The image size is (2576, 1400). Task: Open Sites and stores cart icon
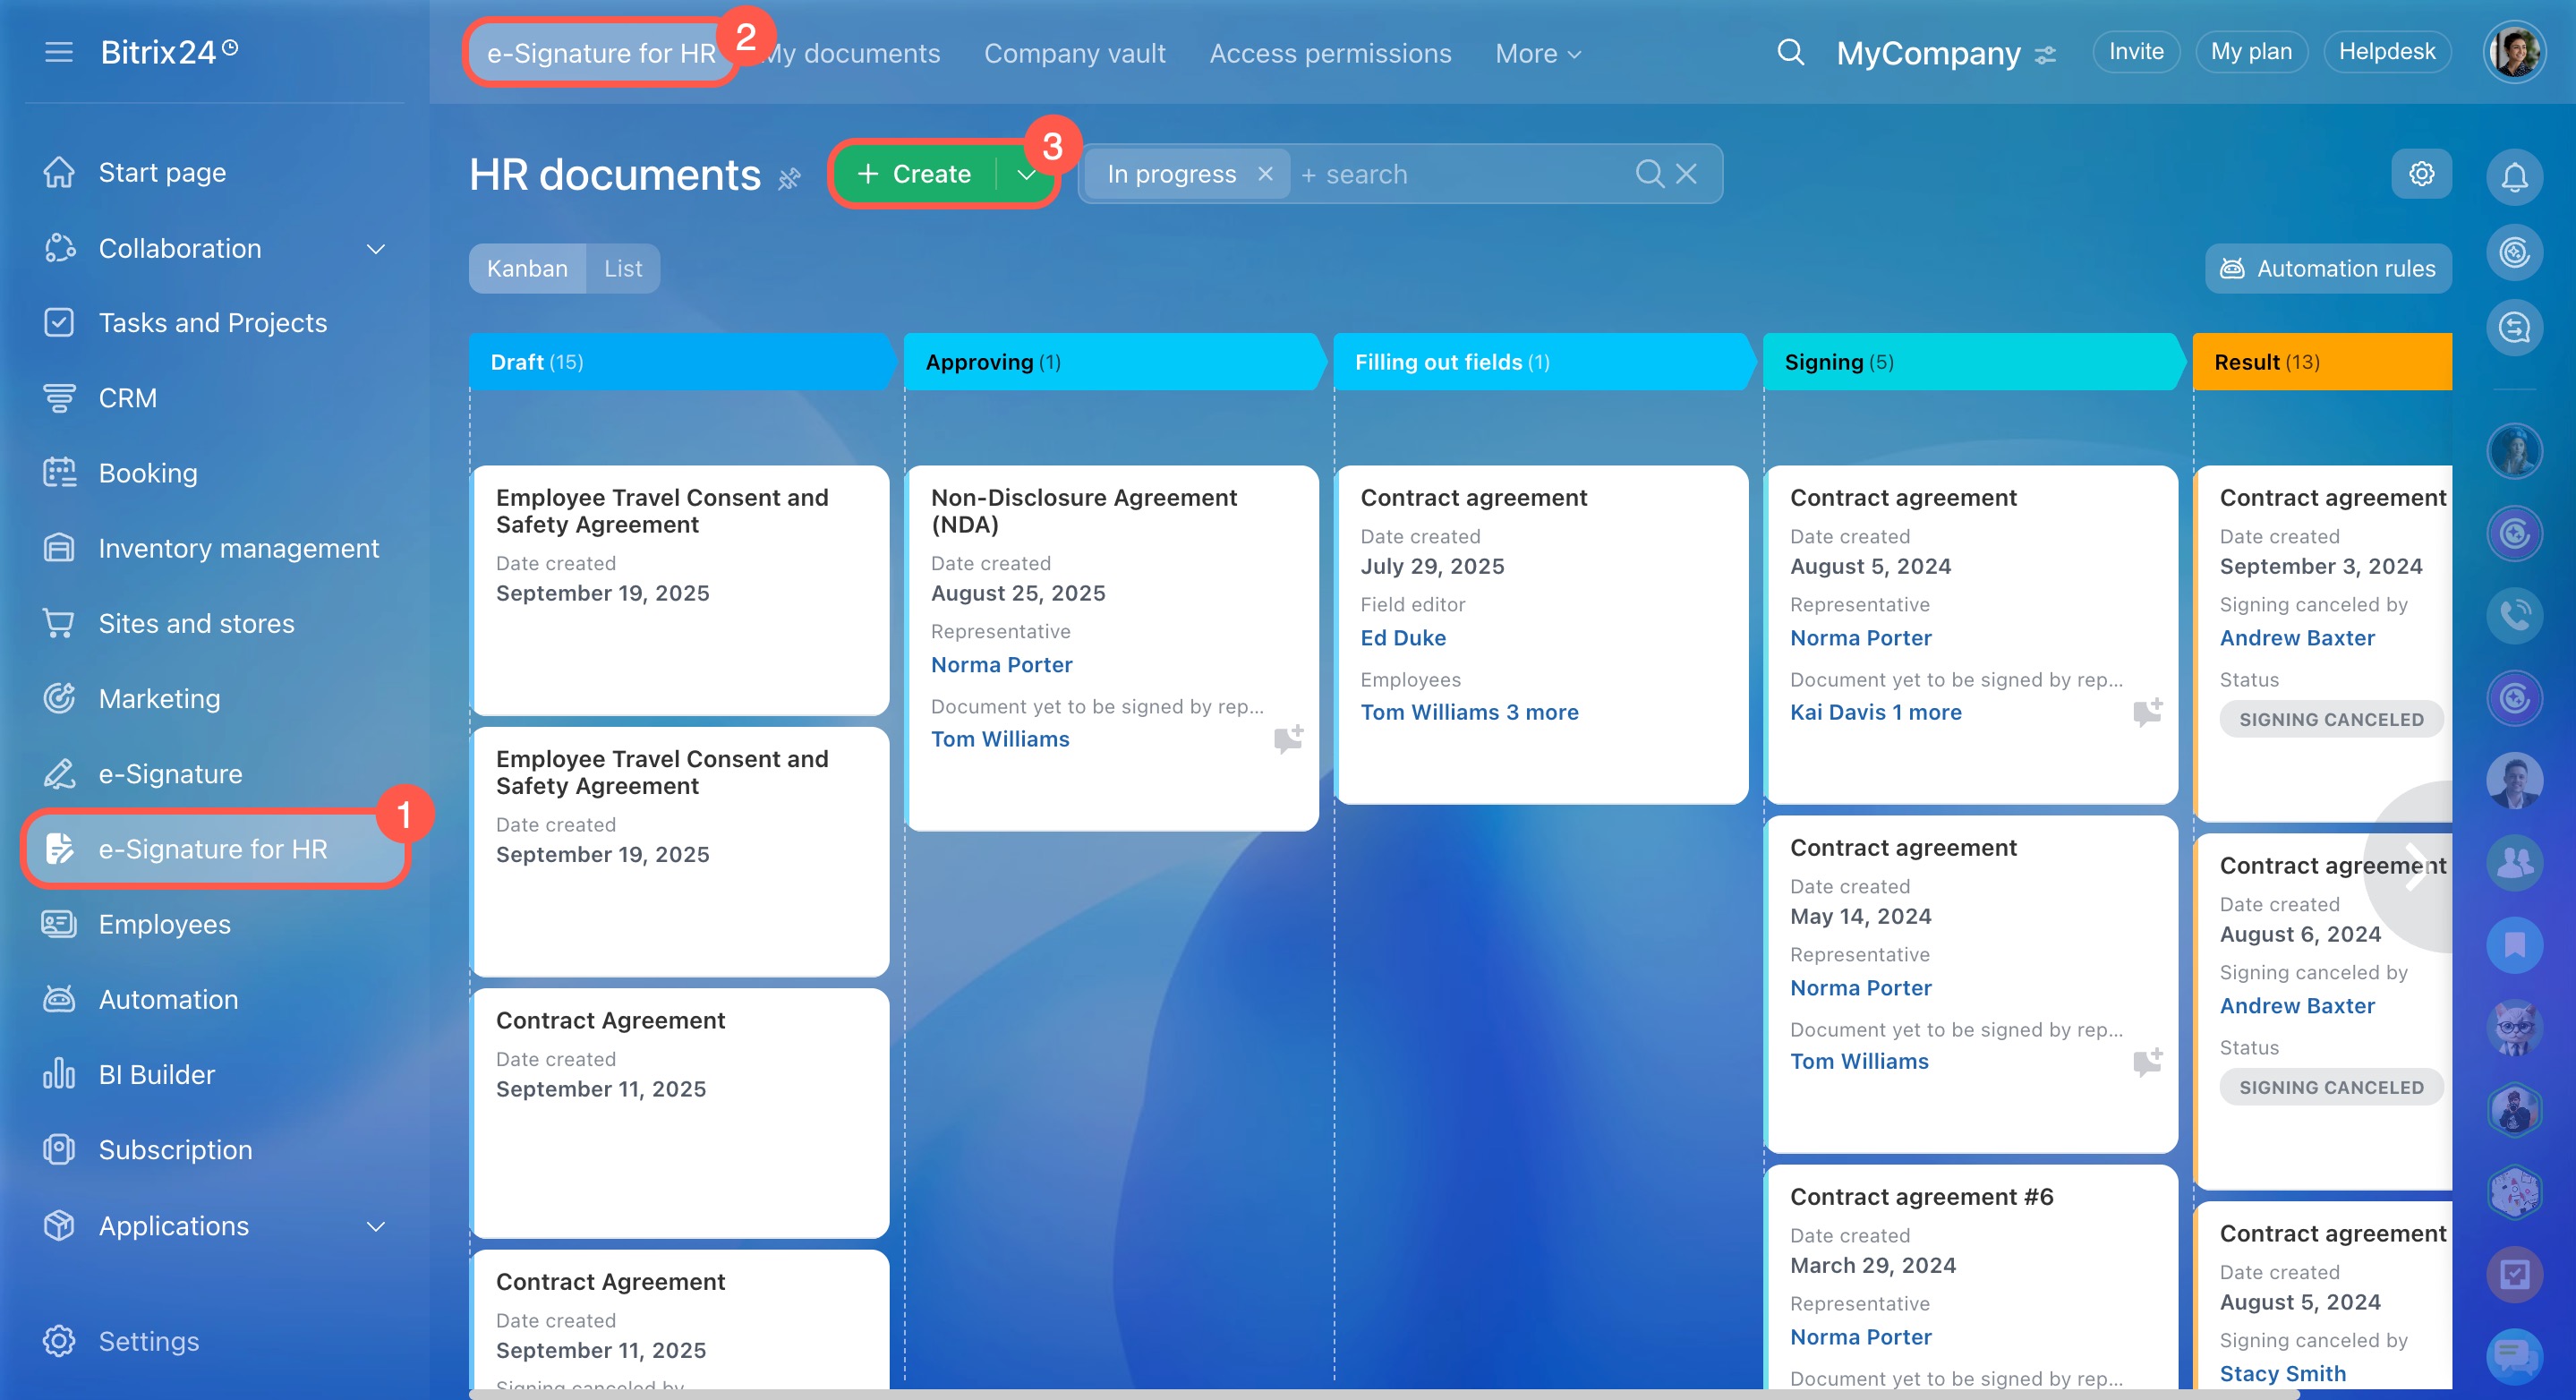(x=59, y=623)
